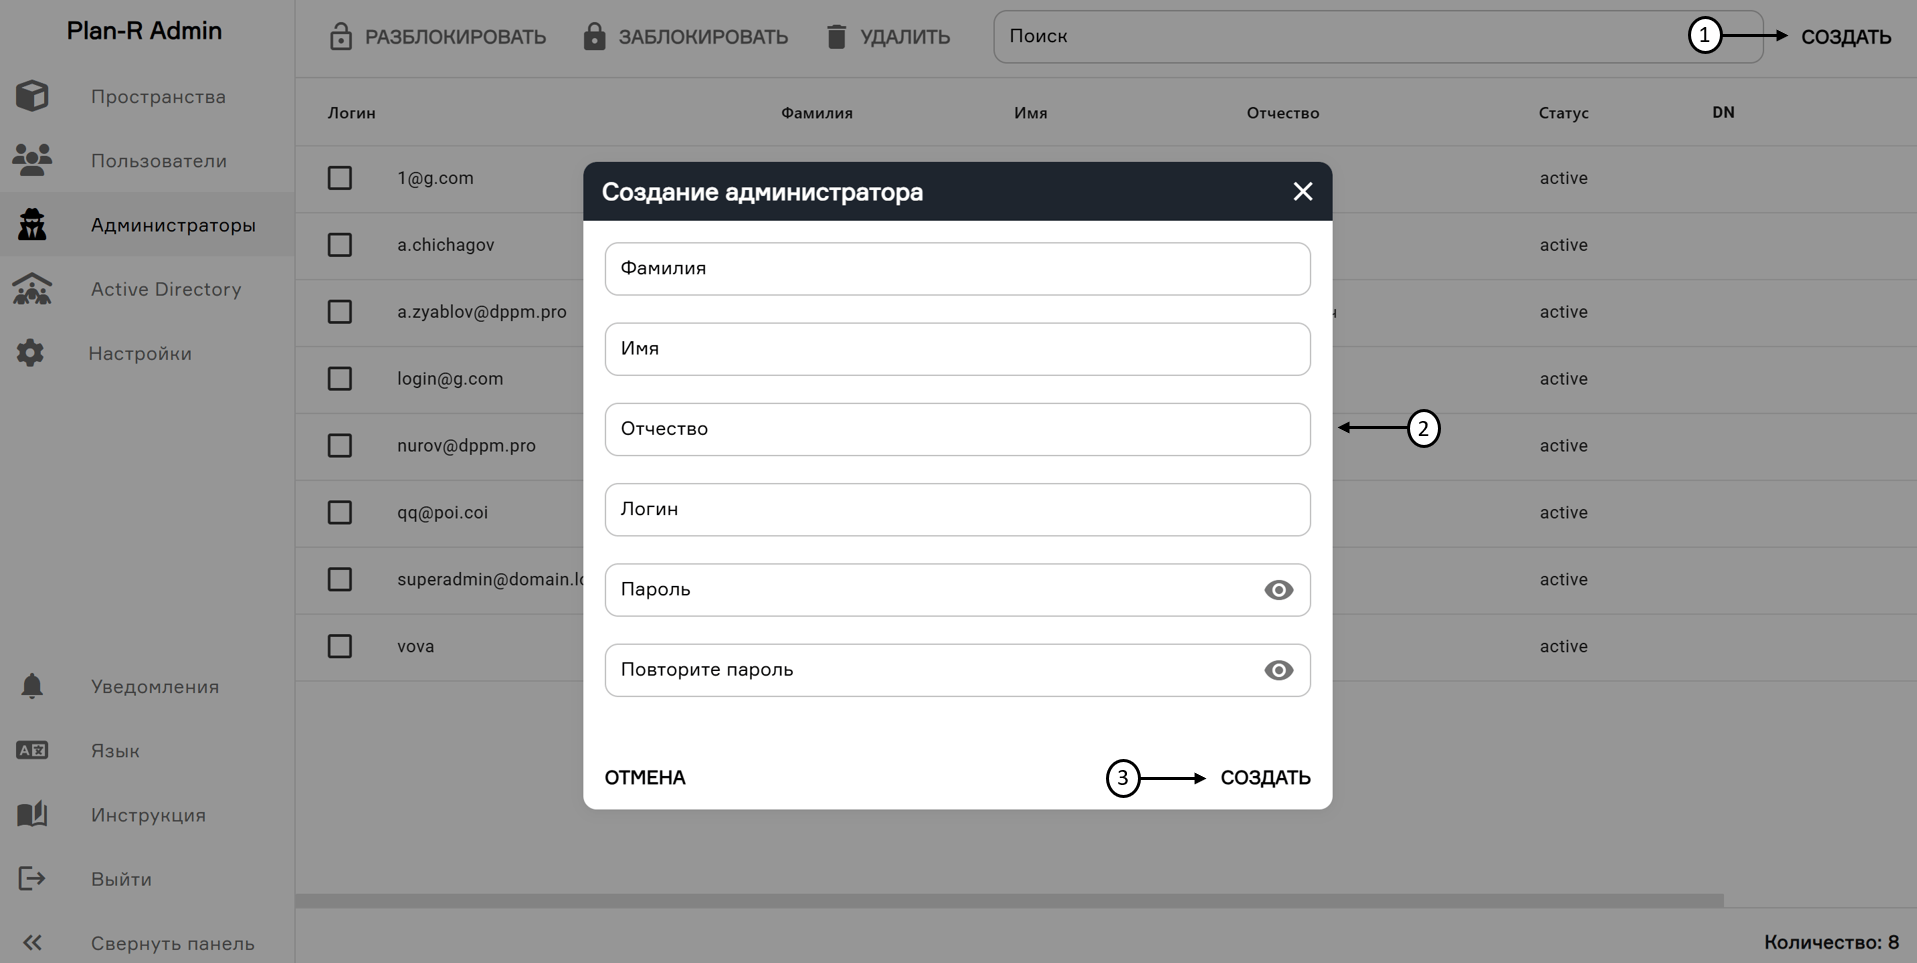The width and height of the screenshot is (1917, 963).
Task: Click СОЗДАТЬ inside the modal
Action: (x=1265, y=777)
